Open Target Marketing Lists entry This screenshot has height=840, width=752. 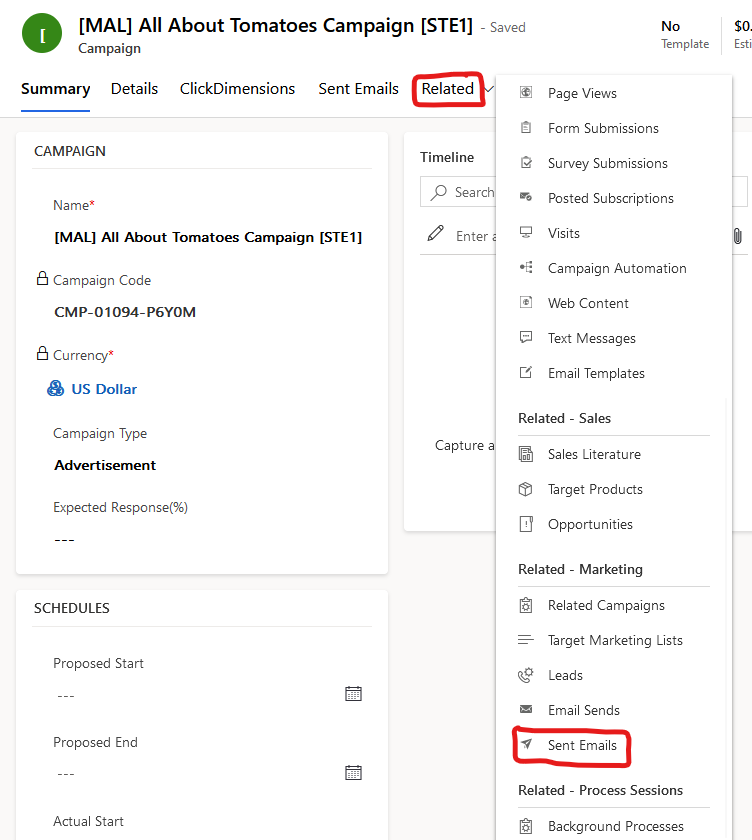[x=614, y=640]
